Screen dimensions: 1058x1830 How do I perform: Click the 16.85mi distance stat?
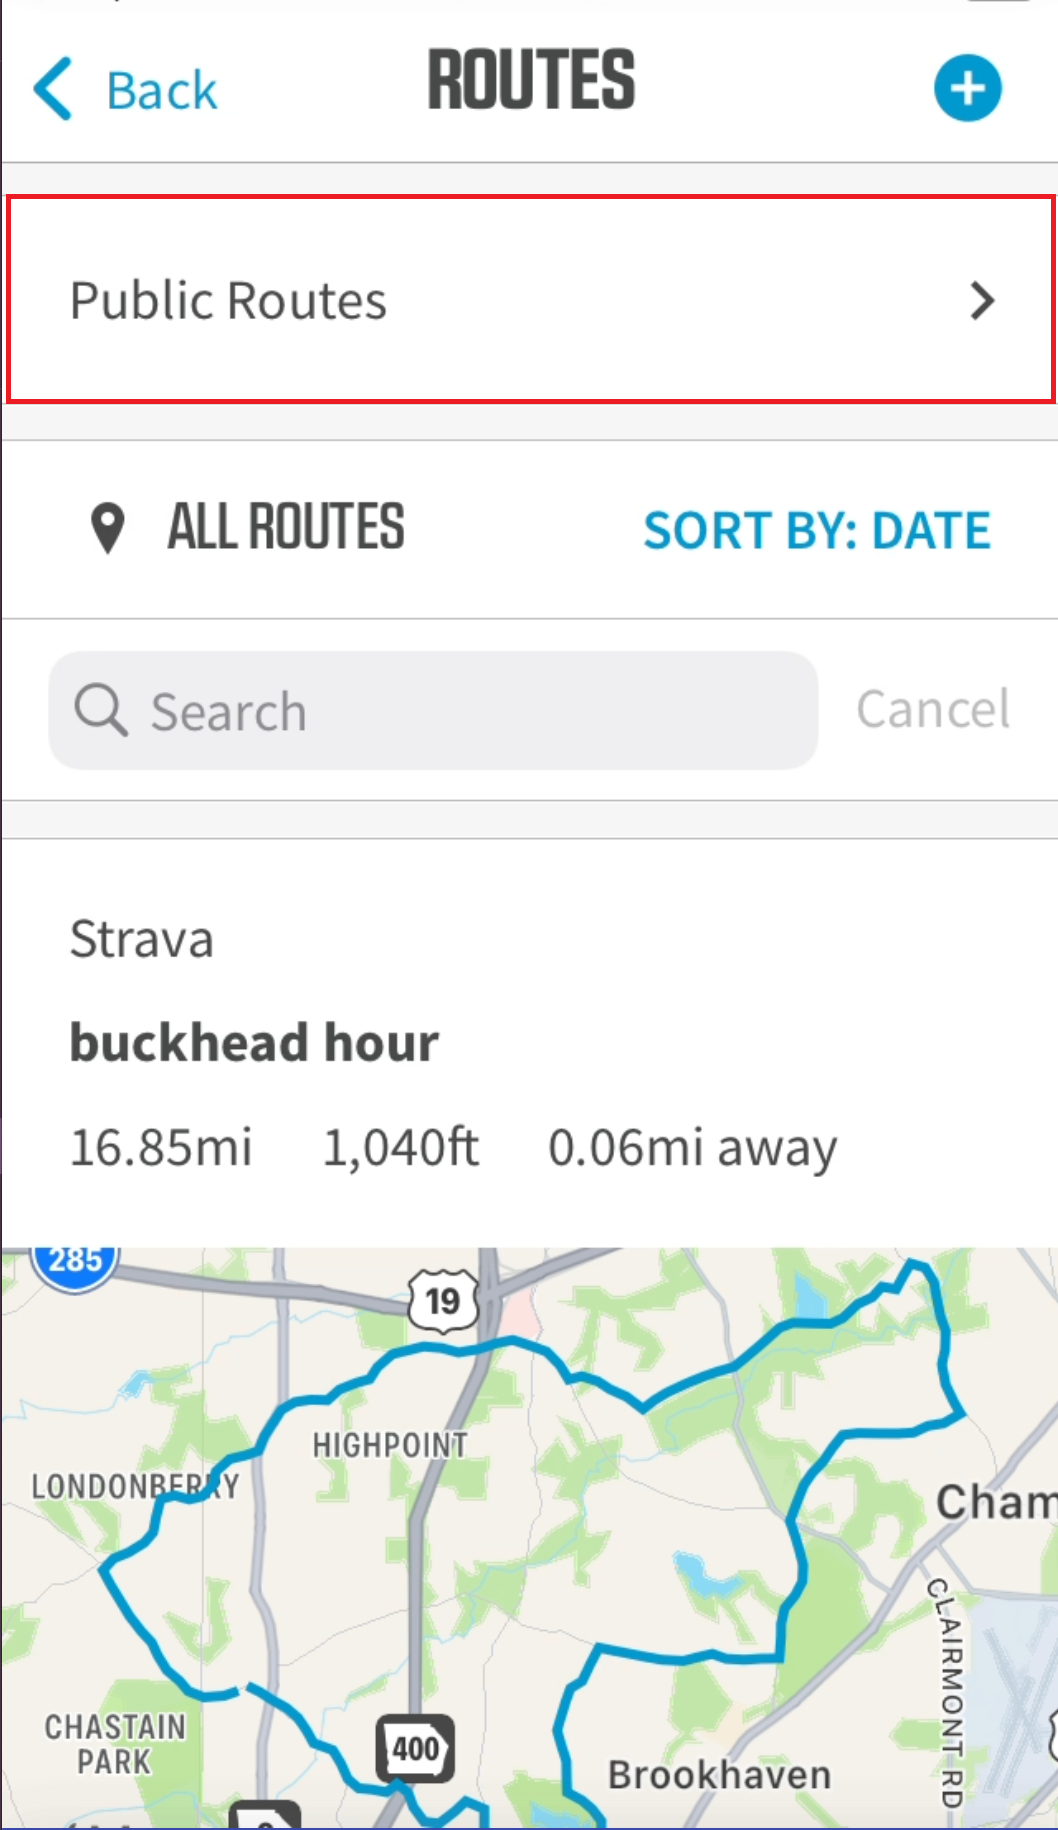[x=161, y=1147]
